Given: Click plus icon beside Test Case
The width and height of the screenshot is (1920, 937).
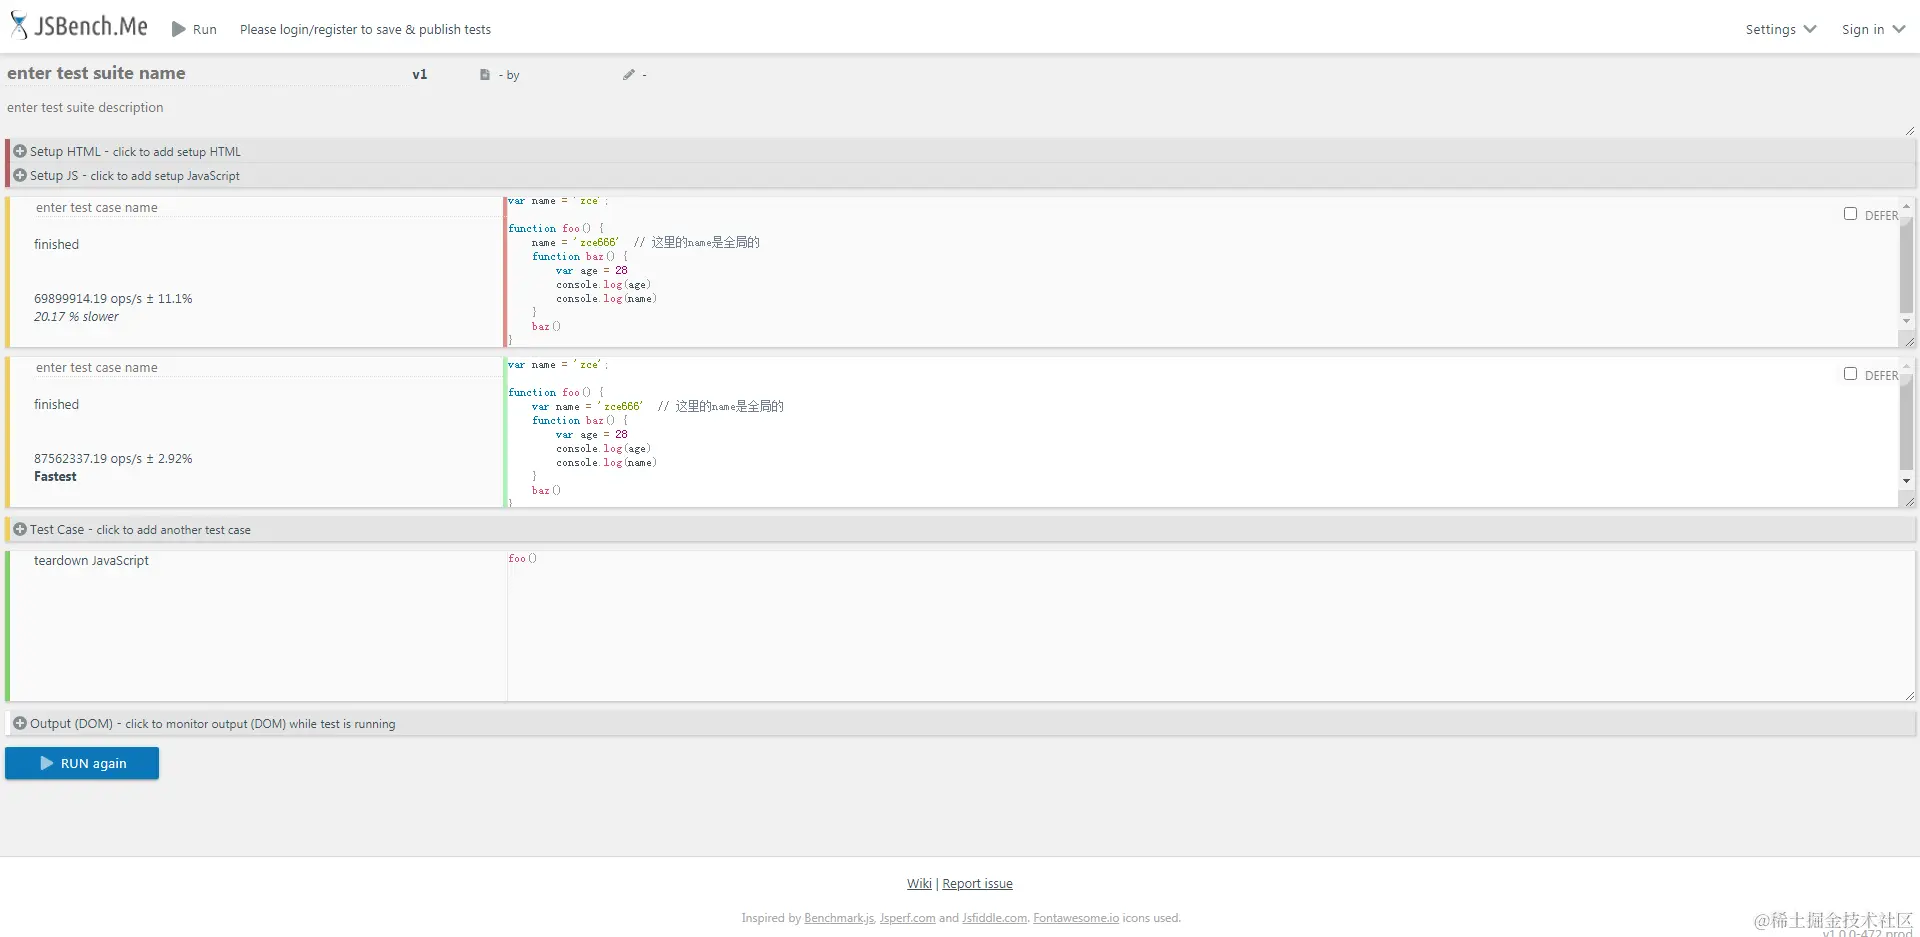Looking at the screenshot, I should [20, 529].
